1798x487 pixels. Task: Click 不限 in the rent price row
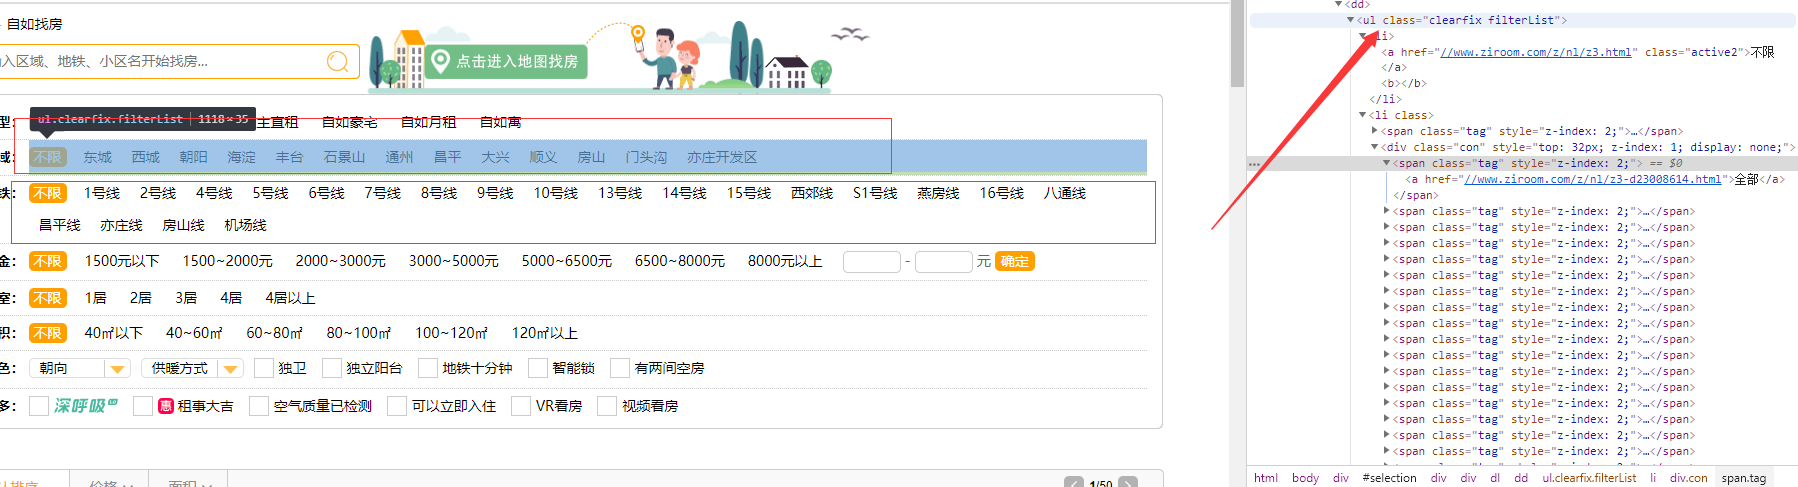(x=47, y=261)
